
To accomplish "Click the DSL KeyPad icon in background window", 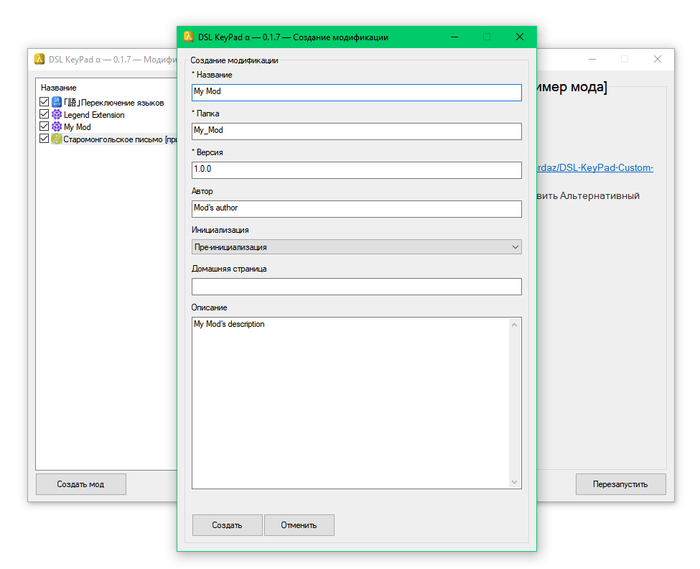I will coord(40,59).
